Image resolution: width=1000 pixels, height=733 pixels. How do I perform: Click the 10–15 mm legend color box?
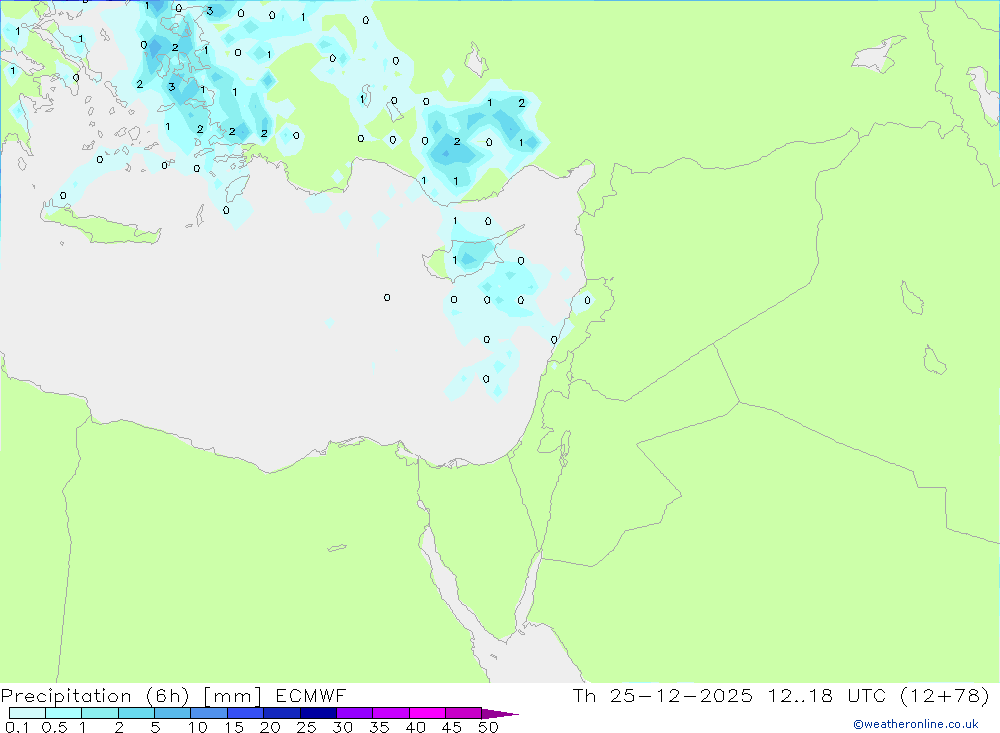[209, 713]
